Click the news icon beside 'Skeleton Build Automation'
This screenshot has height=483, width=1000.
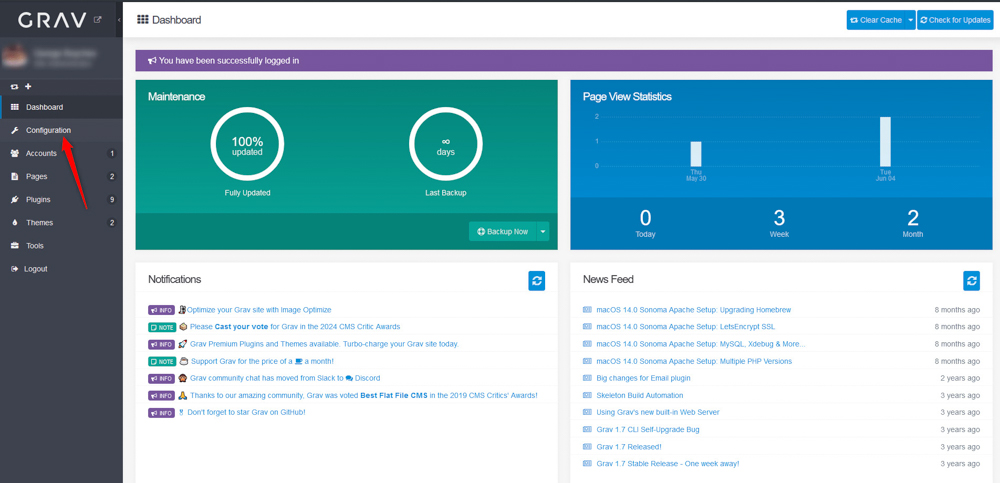587,396
